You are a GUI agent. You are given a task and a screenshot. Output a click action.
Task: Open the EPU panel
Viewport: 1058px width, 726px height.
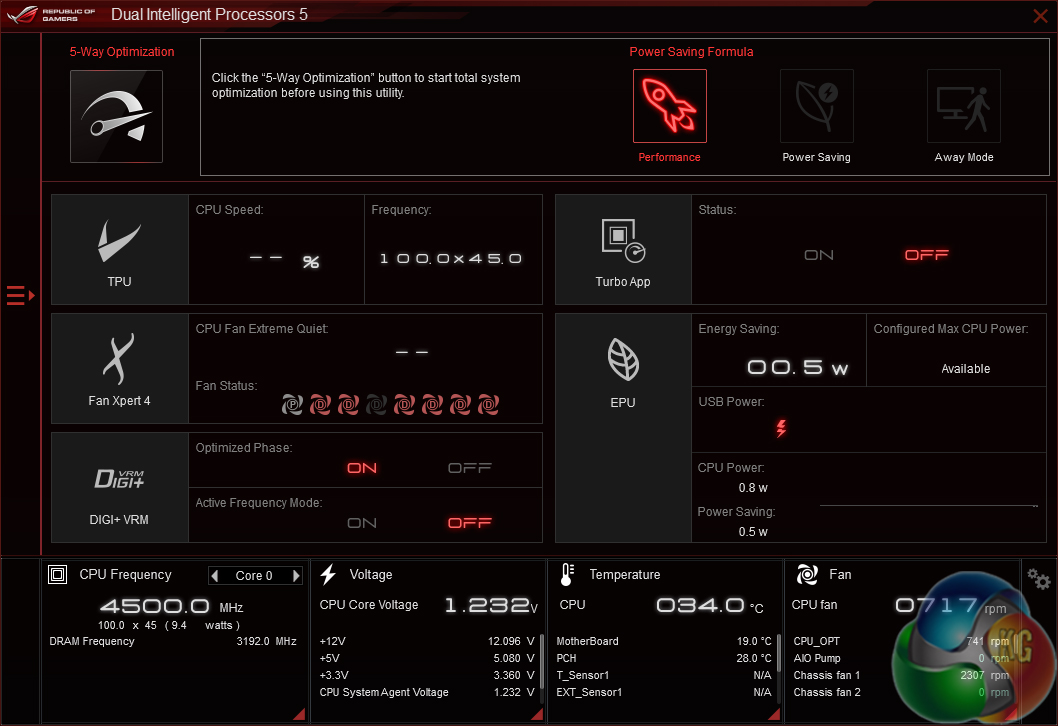[x=622, y=368]
